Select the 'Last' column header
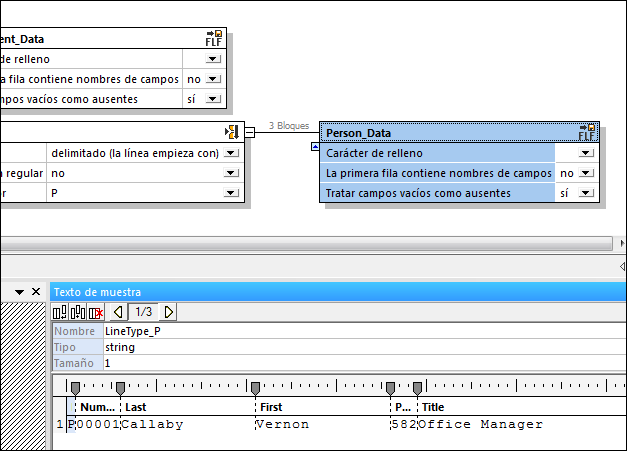 (x=134, y=407)
